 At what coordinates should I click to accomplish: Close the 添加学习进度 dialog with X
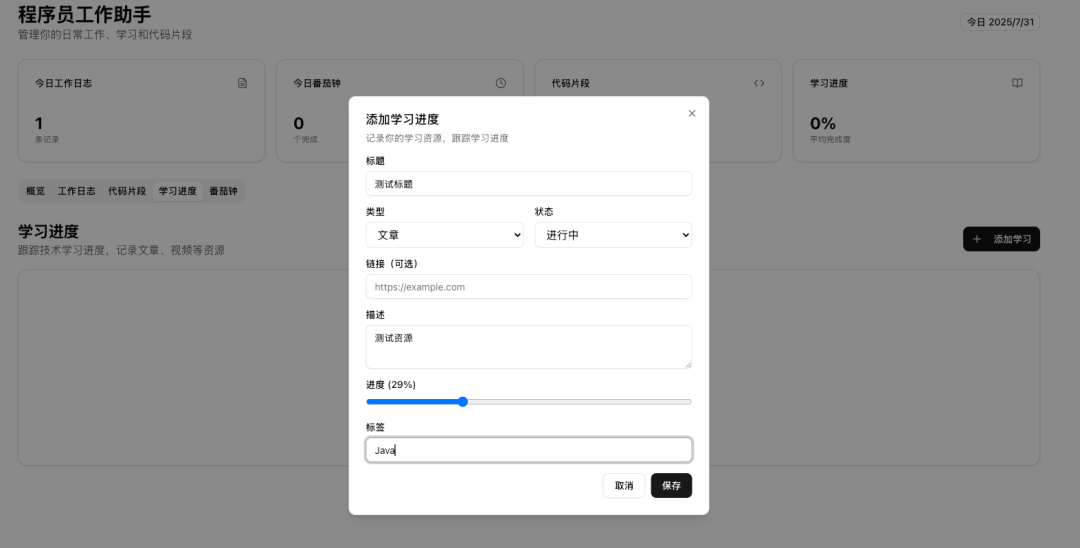coord(692,114)
